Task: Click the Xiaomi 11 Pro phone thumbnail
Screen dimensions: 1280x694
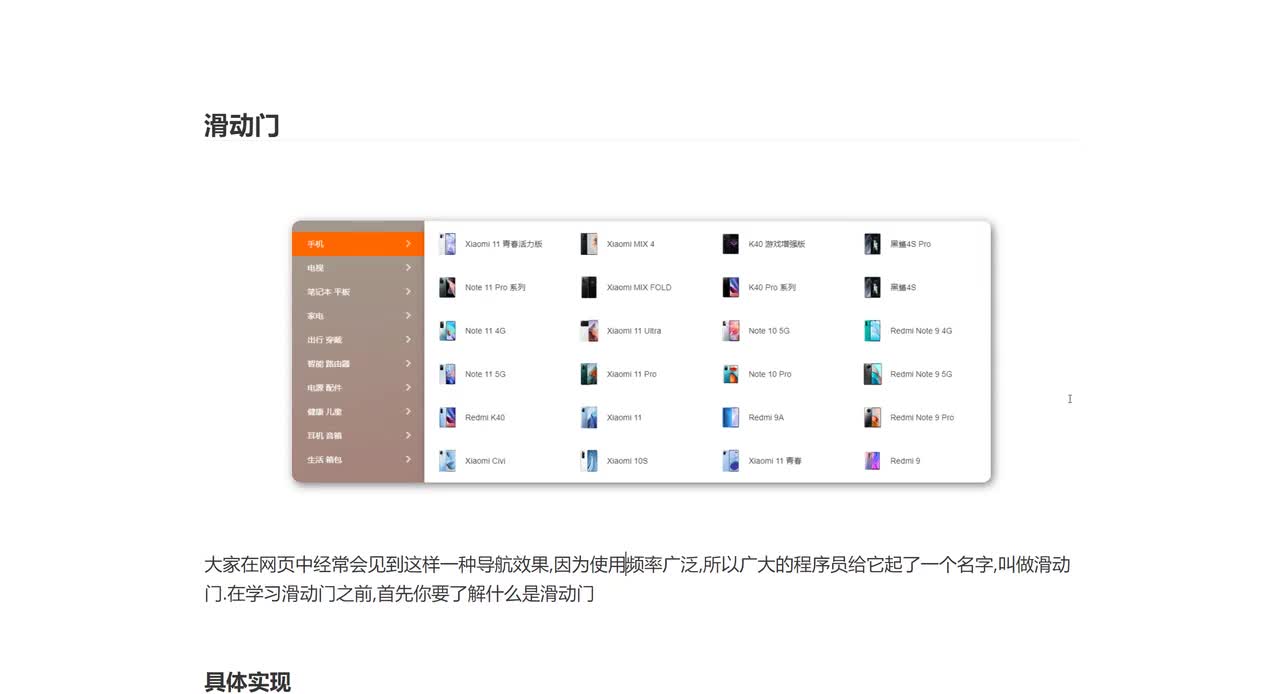Action: click(x=589, y=374)
